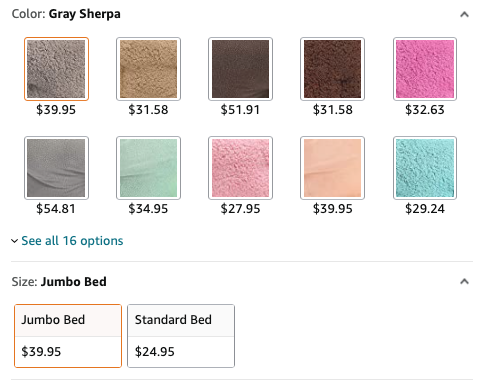Pick the turquoise sherpa swatch at $29.24
Viewport: 496px width, 383px height.
click(x=425, y=168)
